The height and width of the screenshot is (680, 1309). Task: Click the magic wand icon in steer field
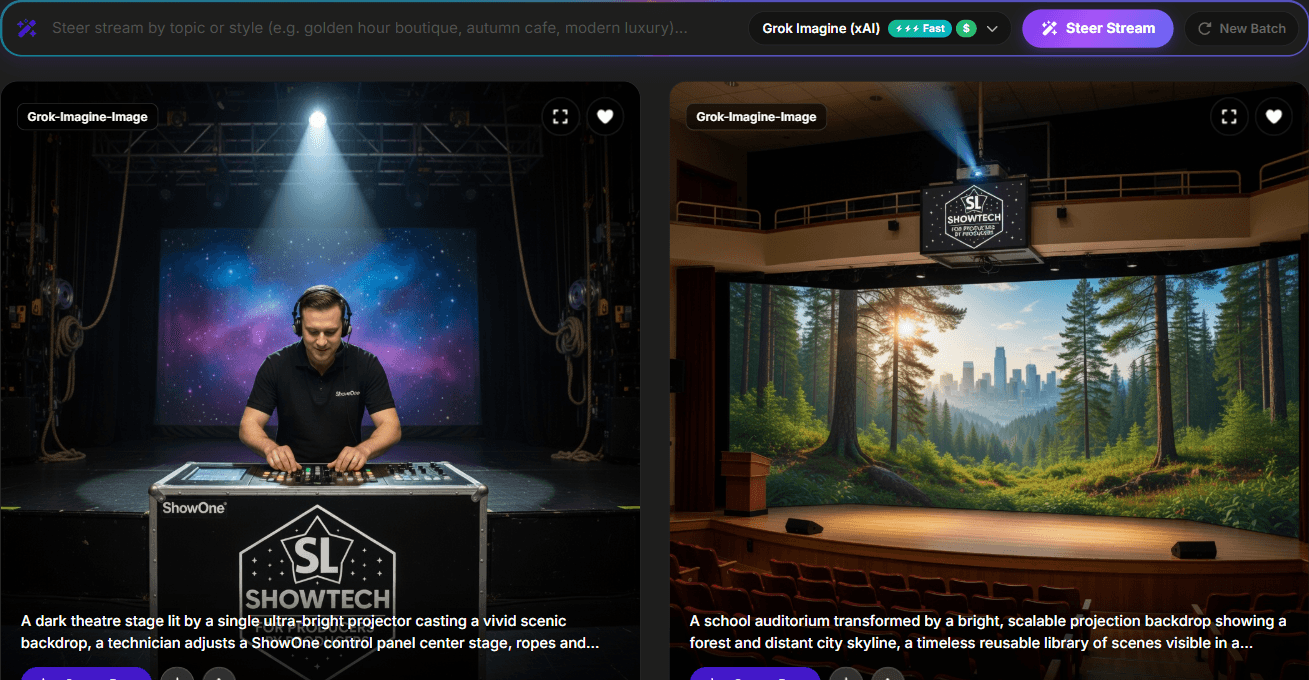[28, 28]
